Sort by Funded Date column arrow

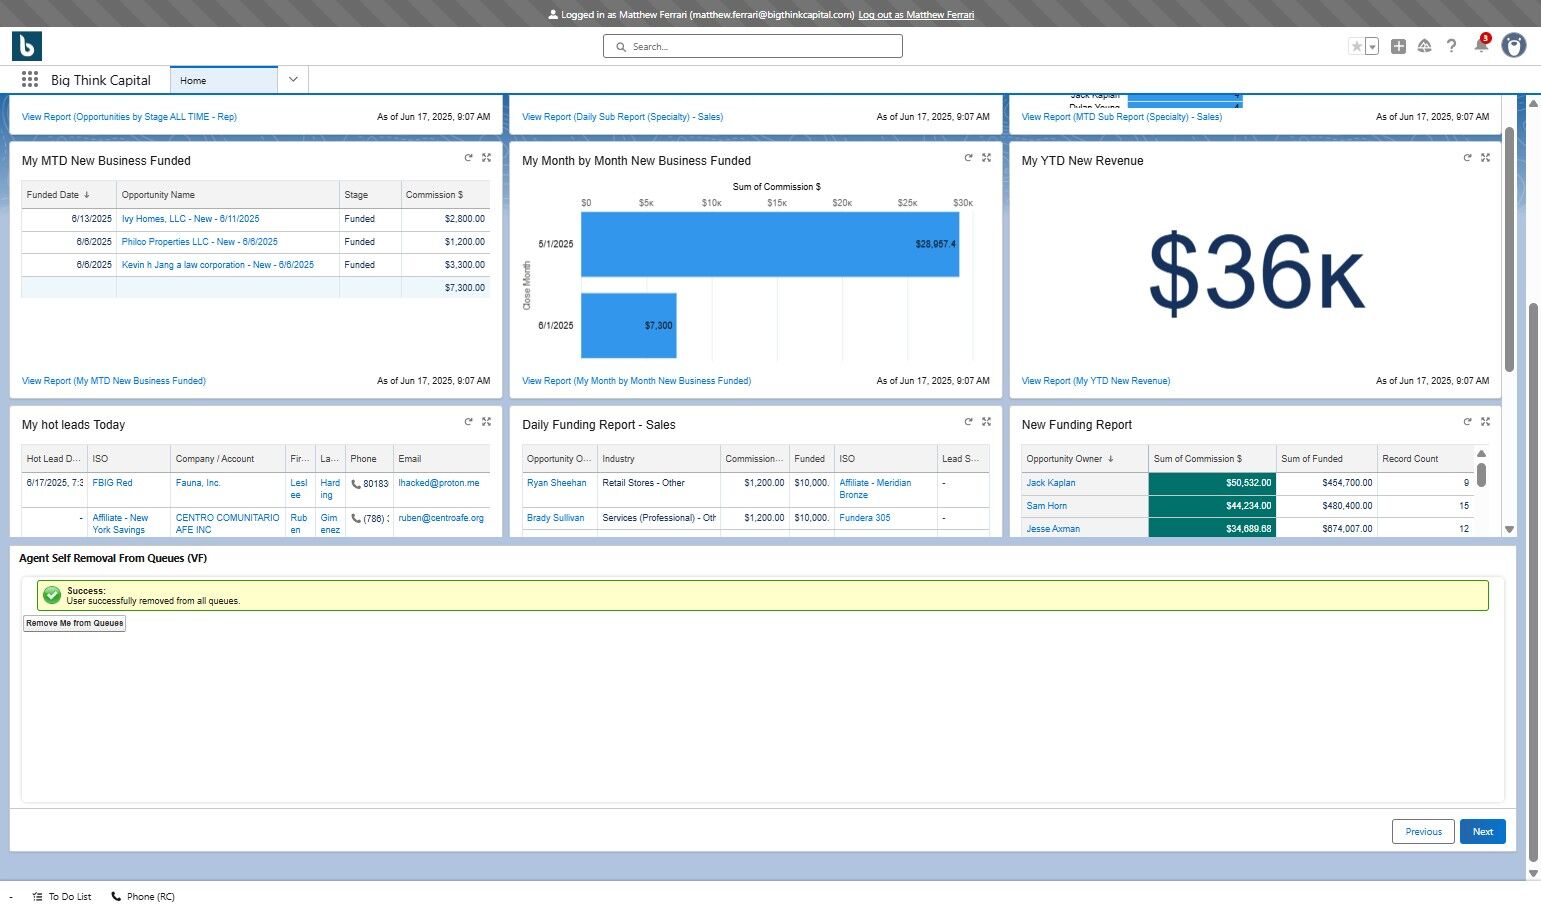coord(87,195)
